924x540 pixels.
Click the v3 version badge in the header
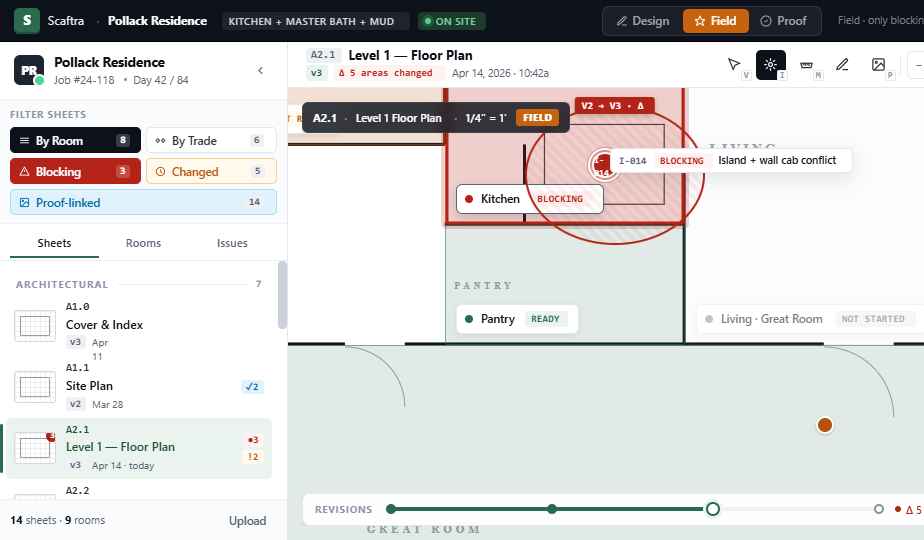click(x=316, y=73)
